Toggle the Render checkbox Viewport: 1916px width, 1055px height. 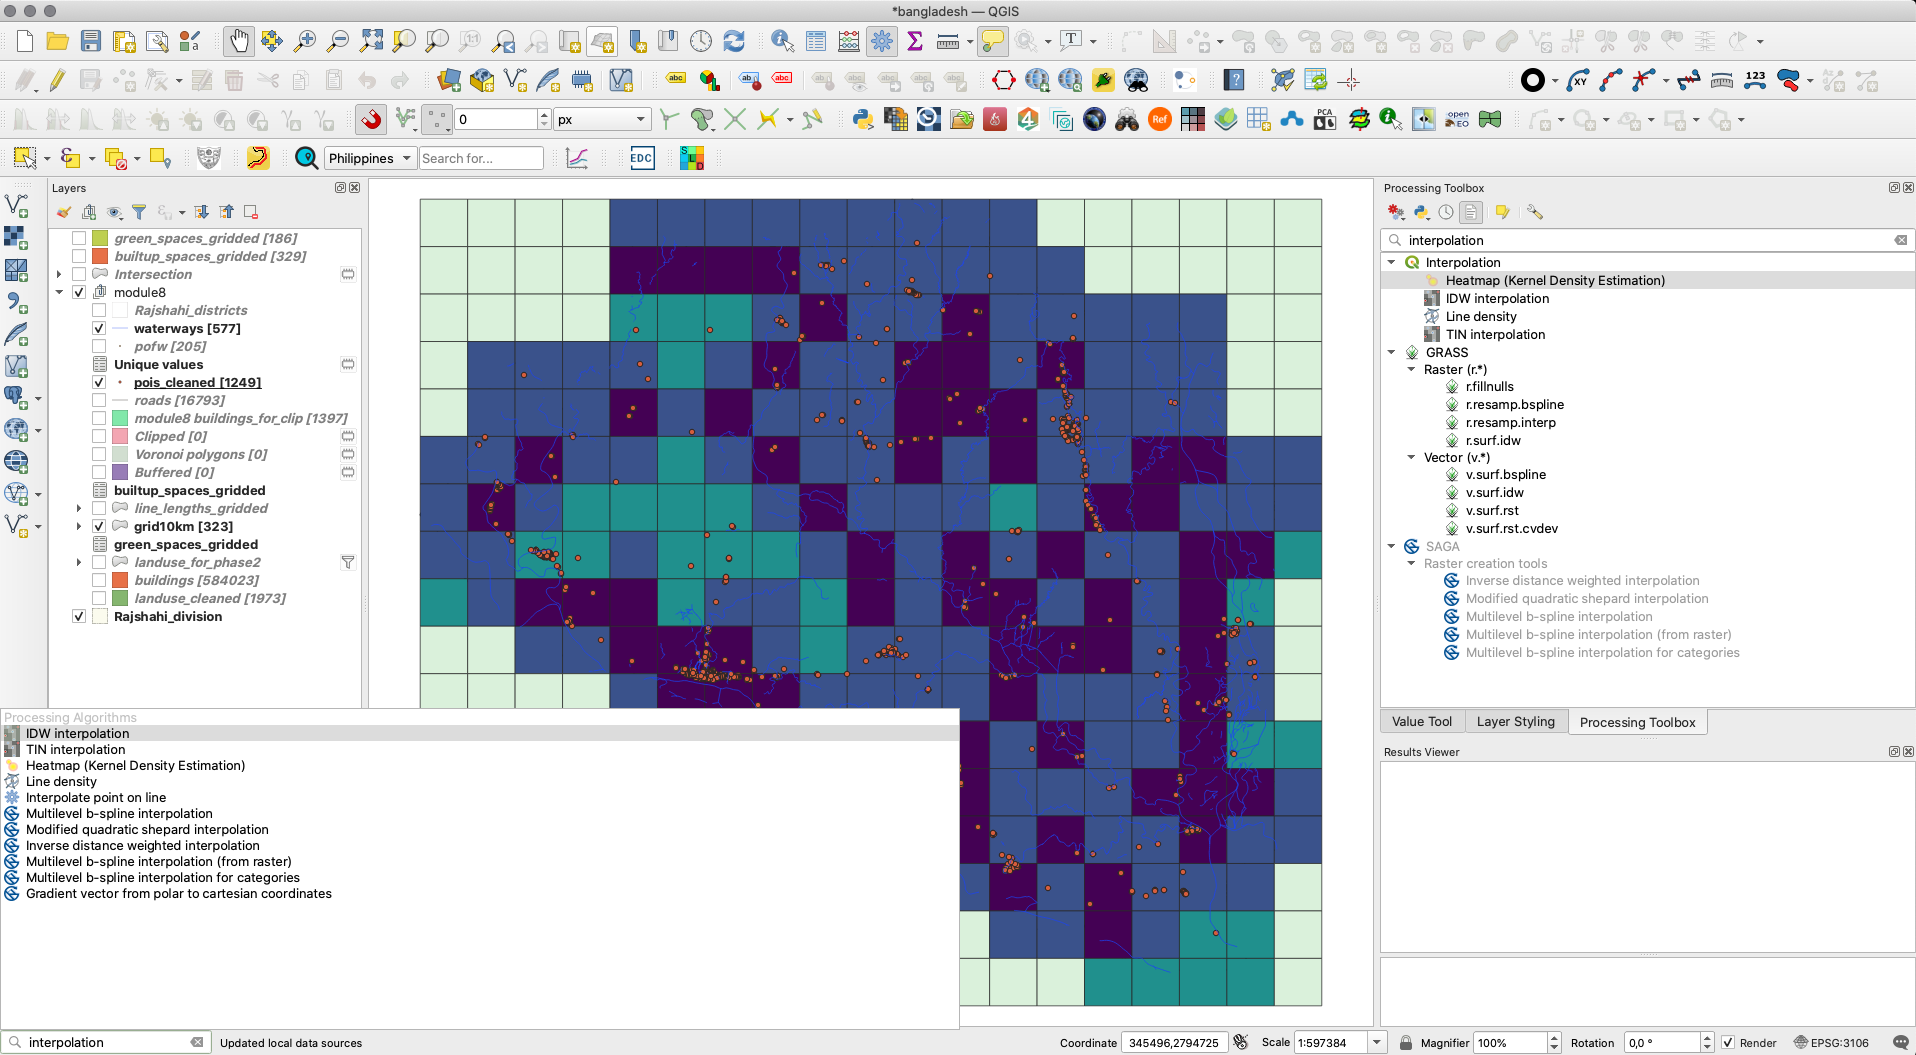[x=1728, y=1042]
